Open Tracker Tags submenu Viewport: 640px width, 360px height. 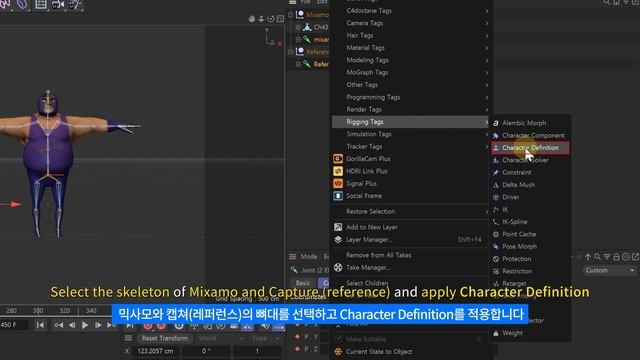pyautogui.click(x=411, y=146)
